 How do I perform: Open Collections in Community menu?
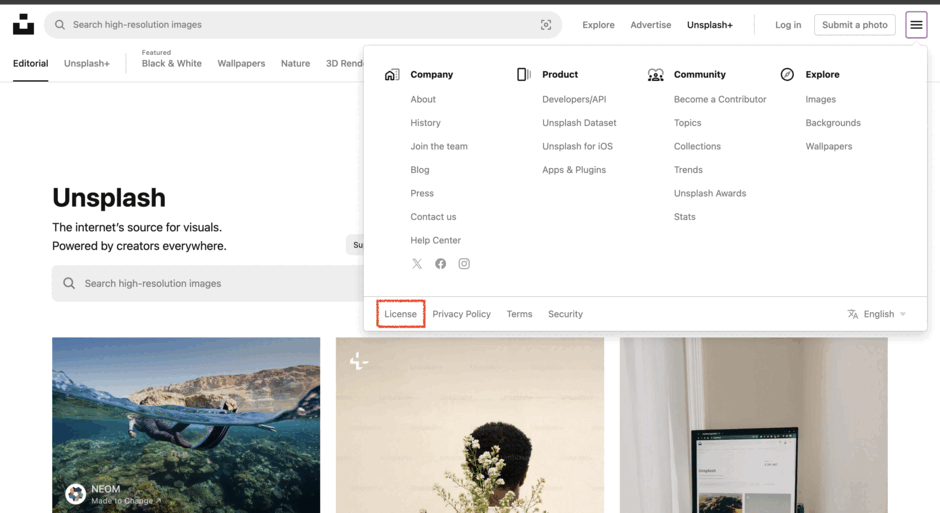(x=697, y=146)
